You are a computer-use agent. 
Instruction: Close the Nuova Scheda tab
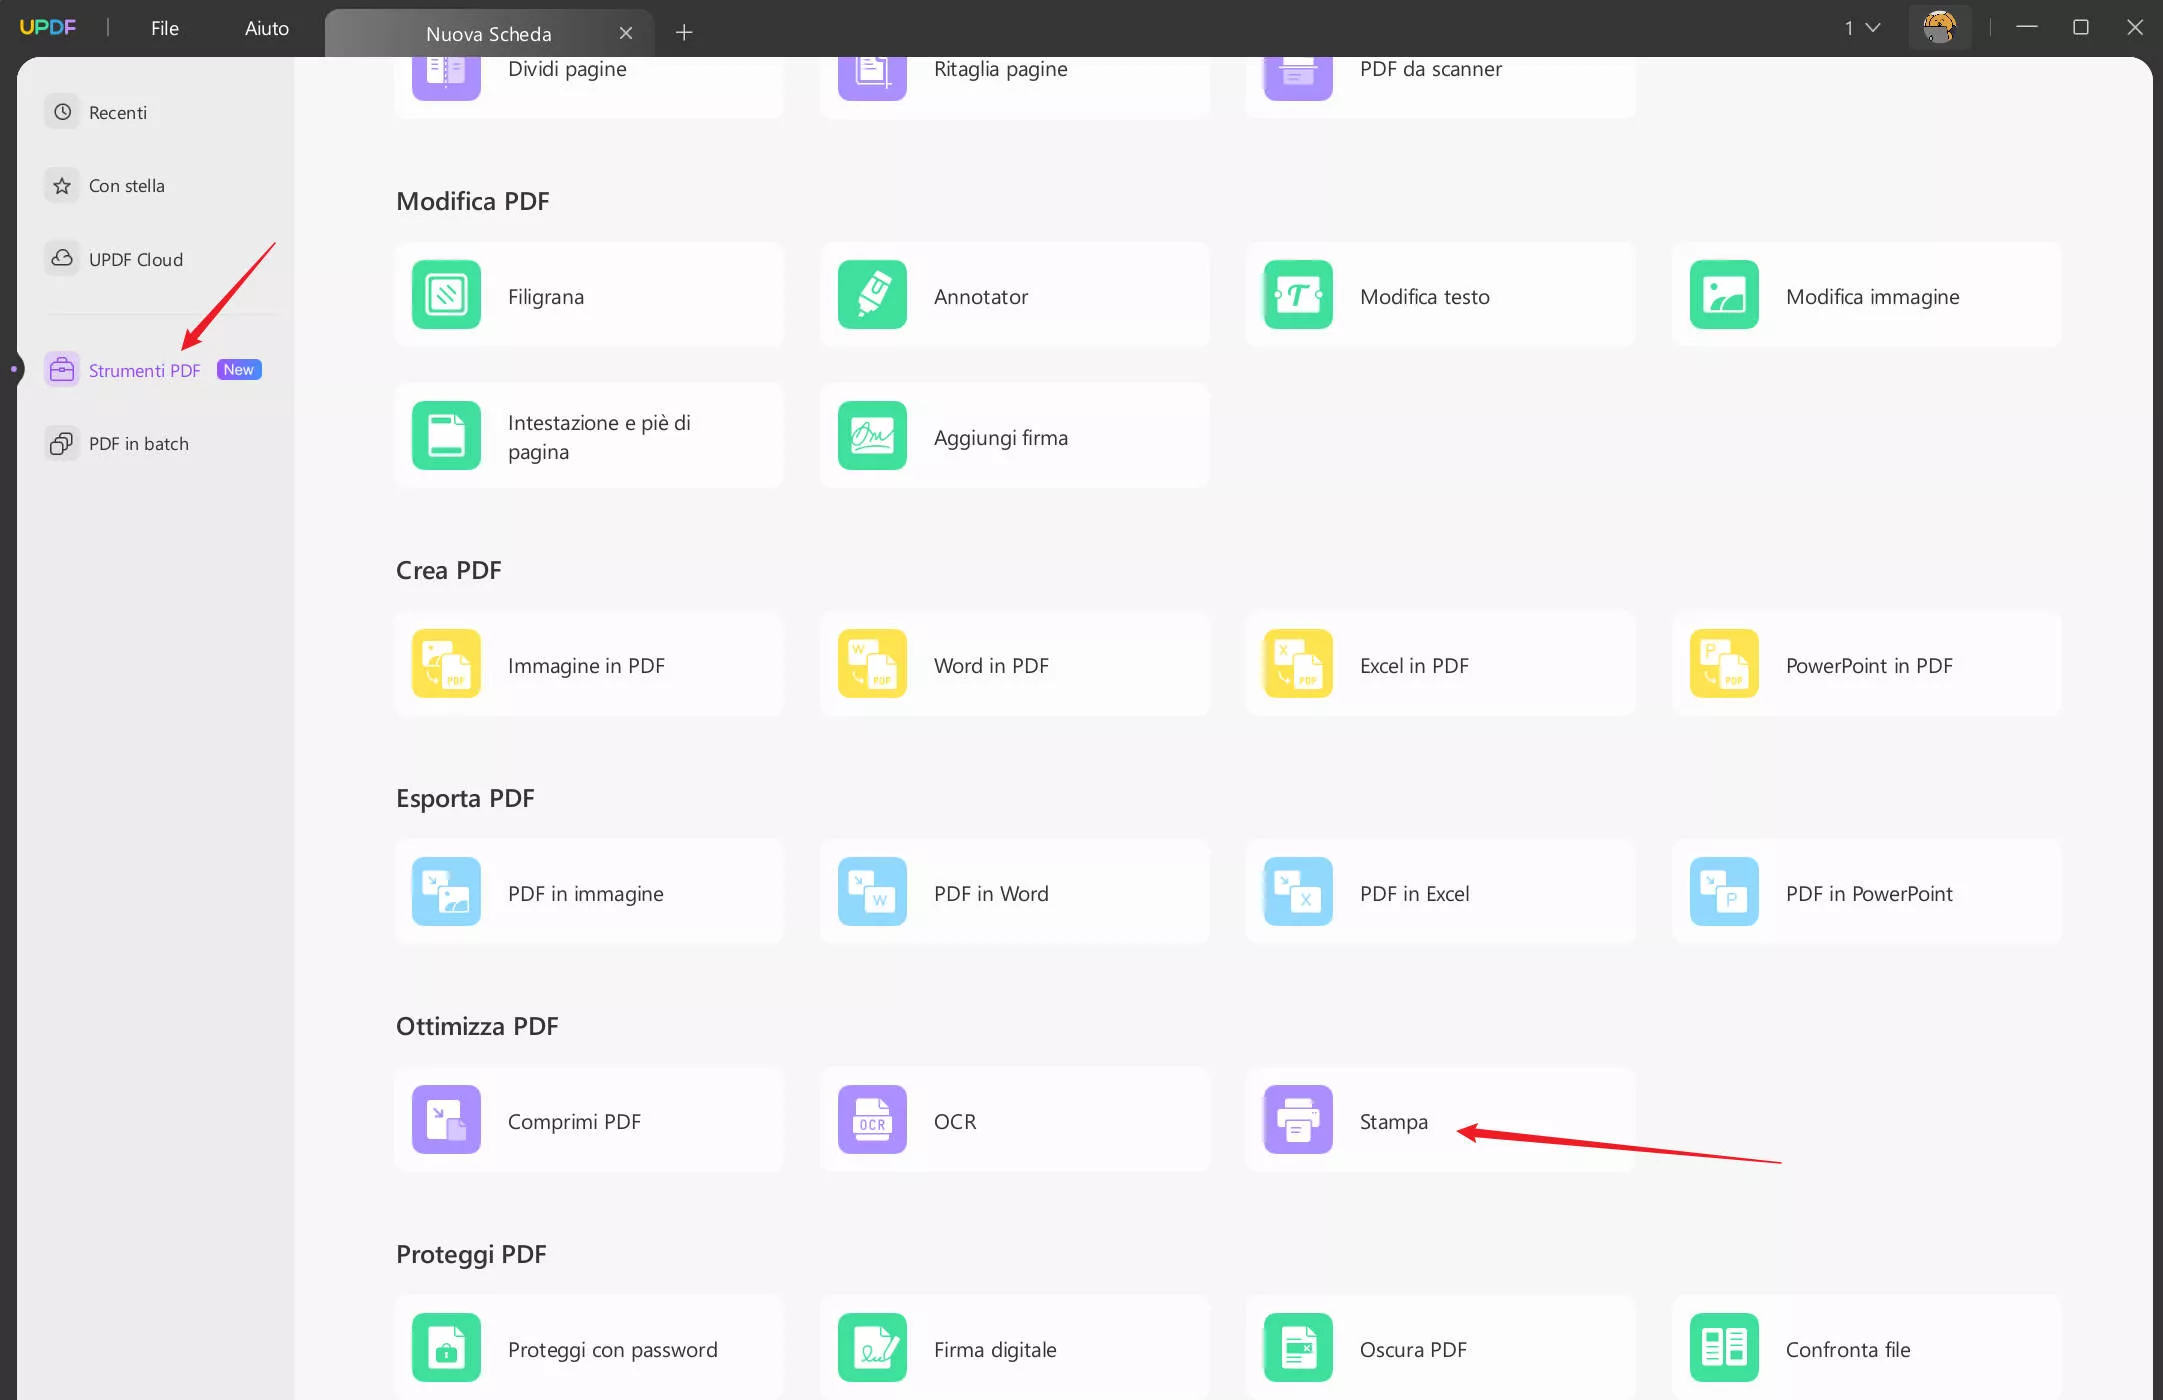[626, 33]
